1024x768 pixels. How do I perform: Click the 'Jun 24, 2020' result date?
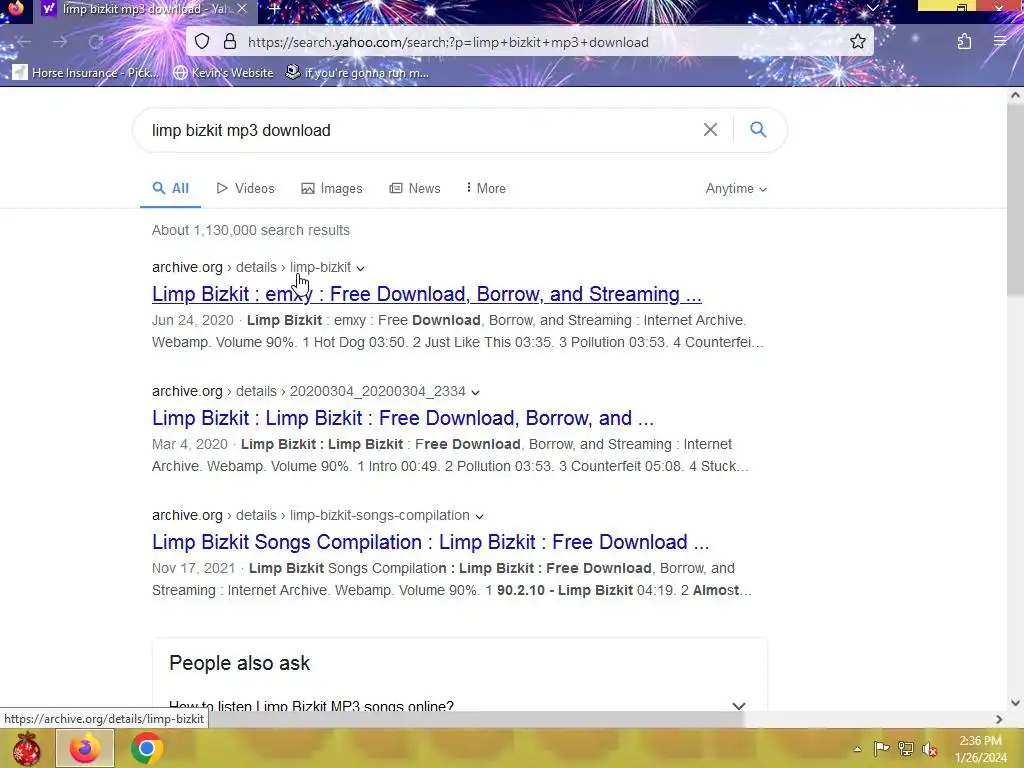[x=193, y=320]
